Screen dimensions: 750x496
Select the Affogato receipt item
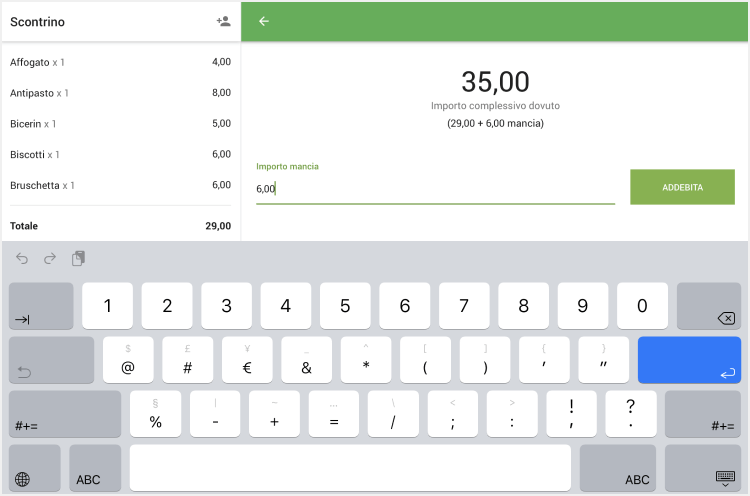(x=120, y=62)
